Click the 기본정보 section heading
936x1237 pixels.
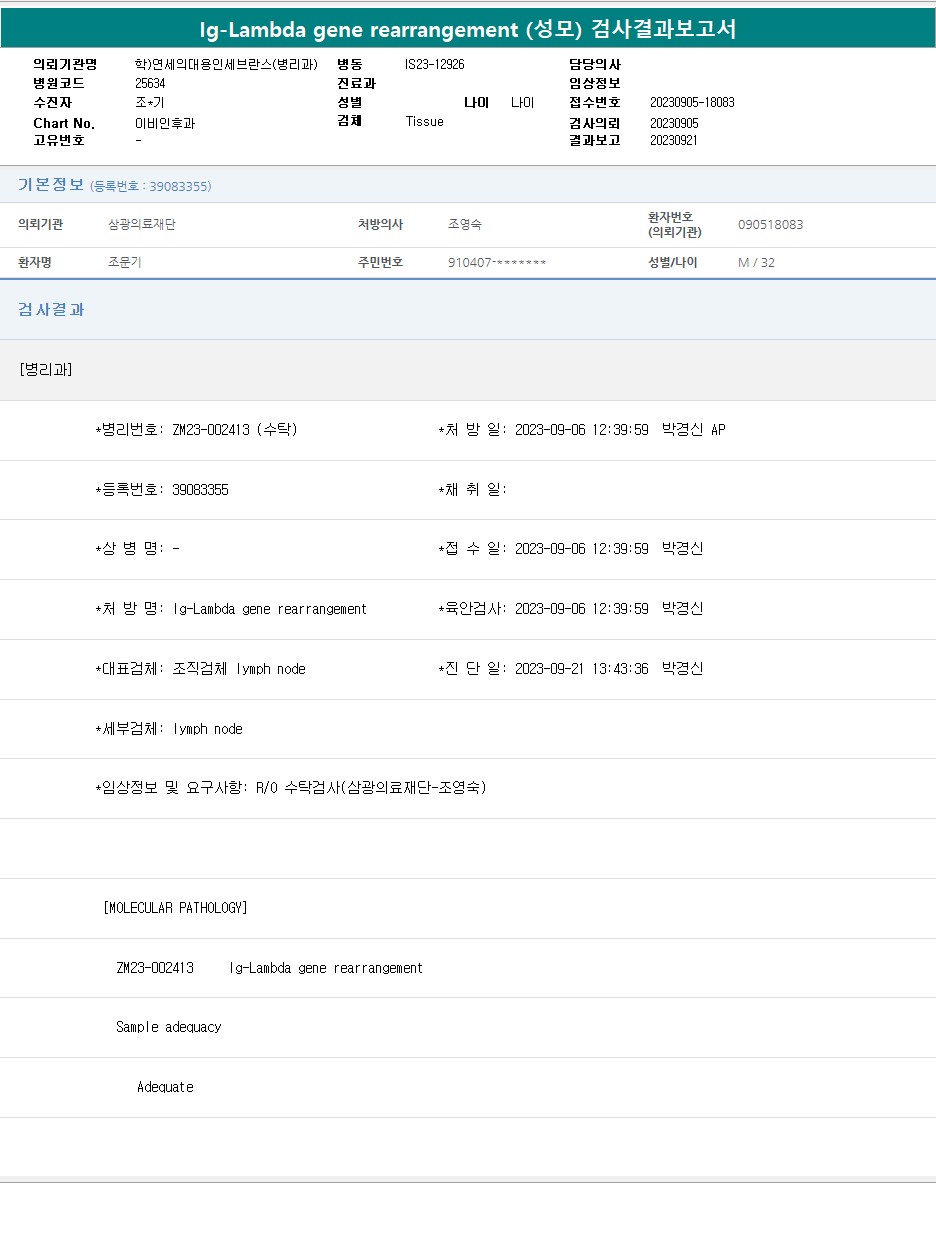click(x=51, y=185)
